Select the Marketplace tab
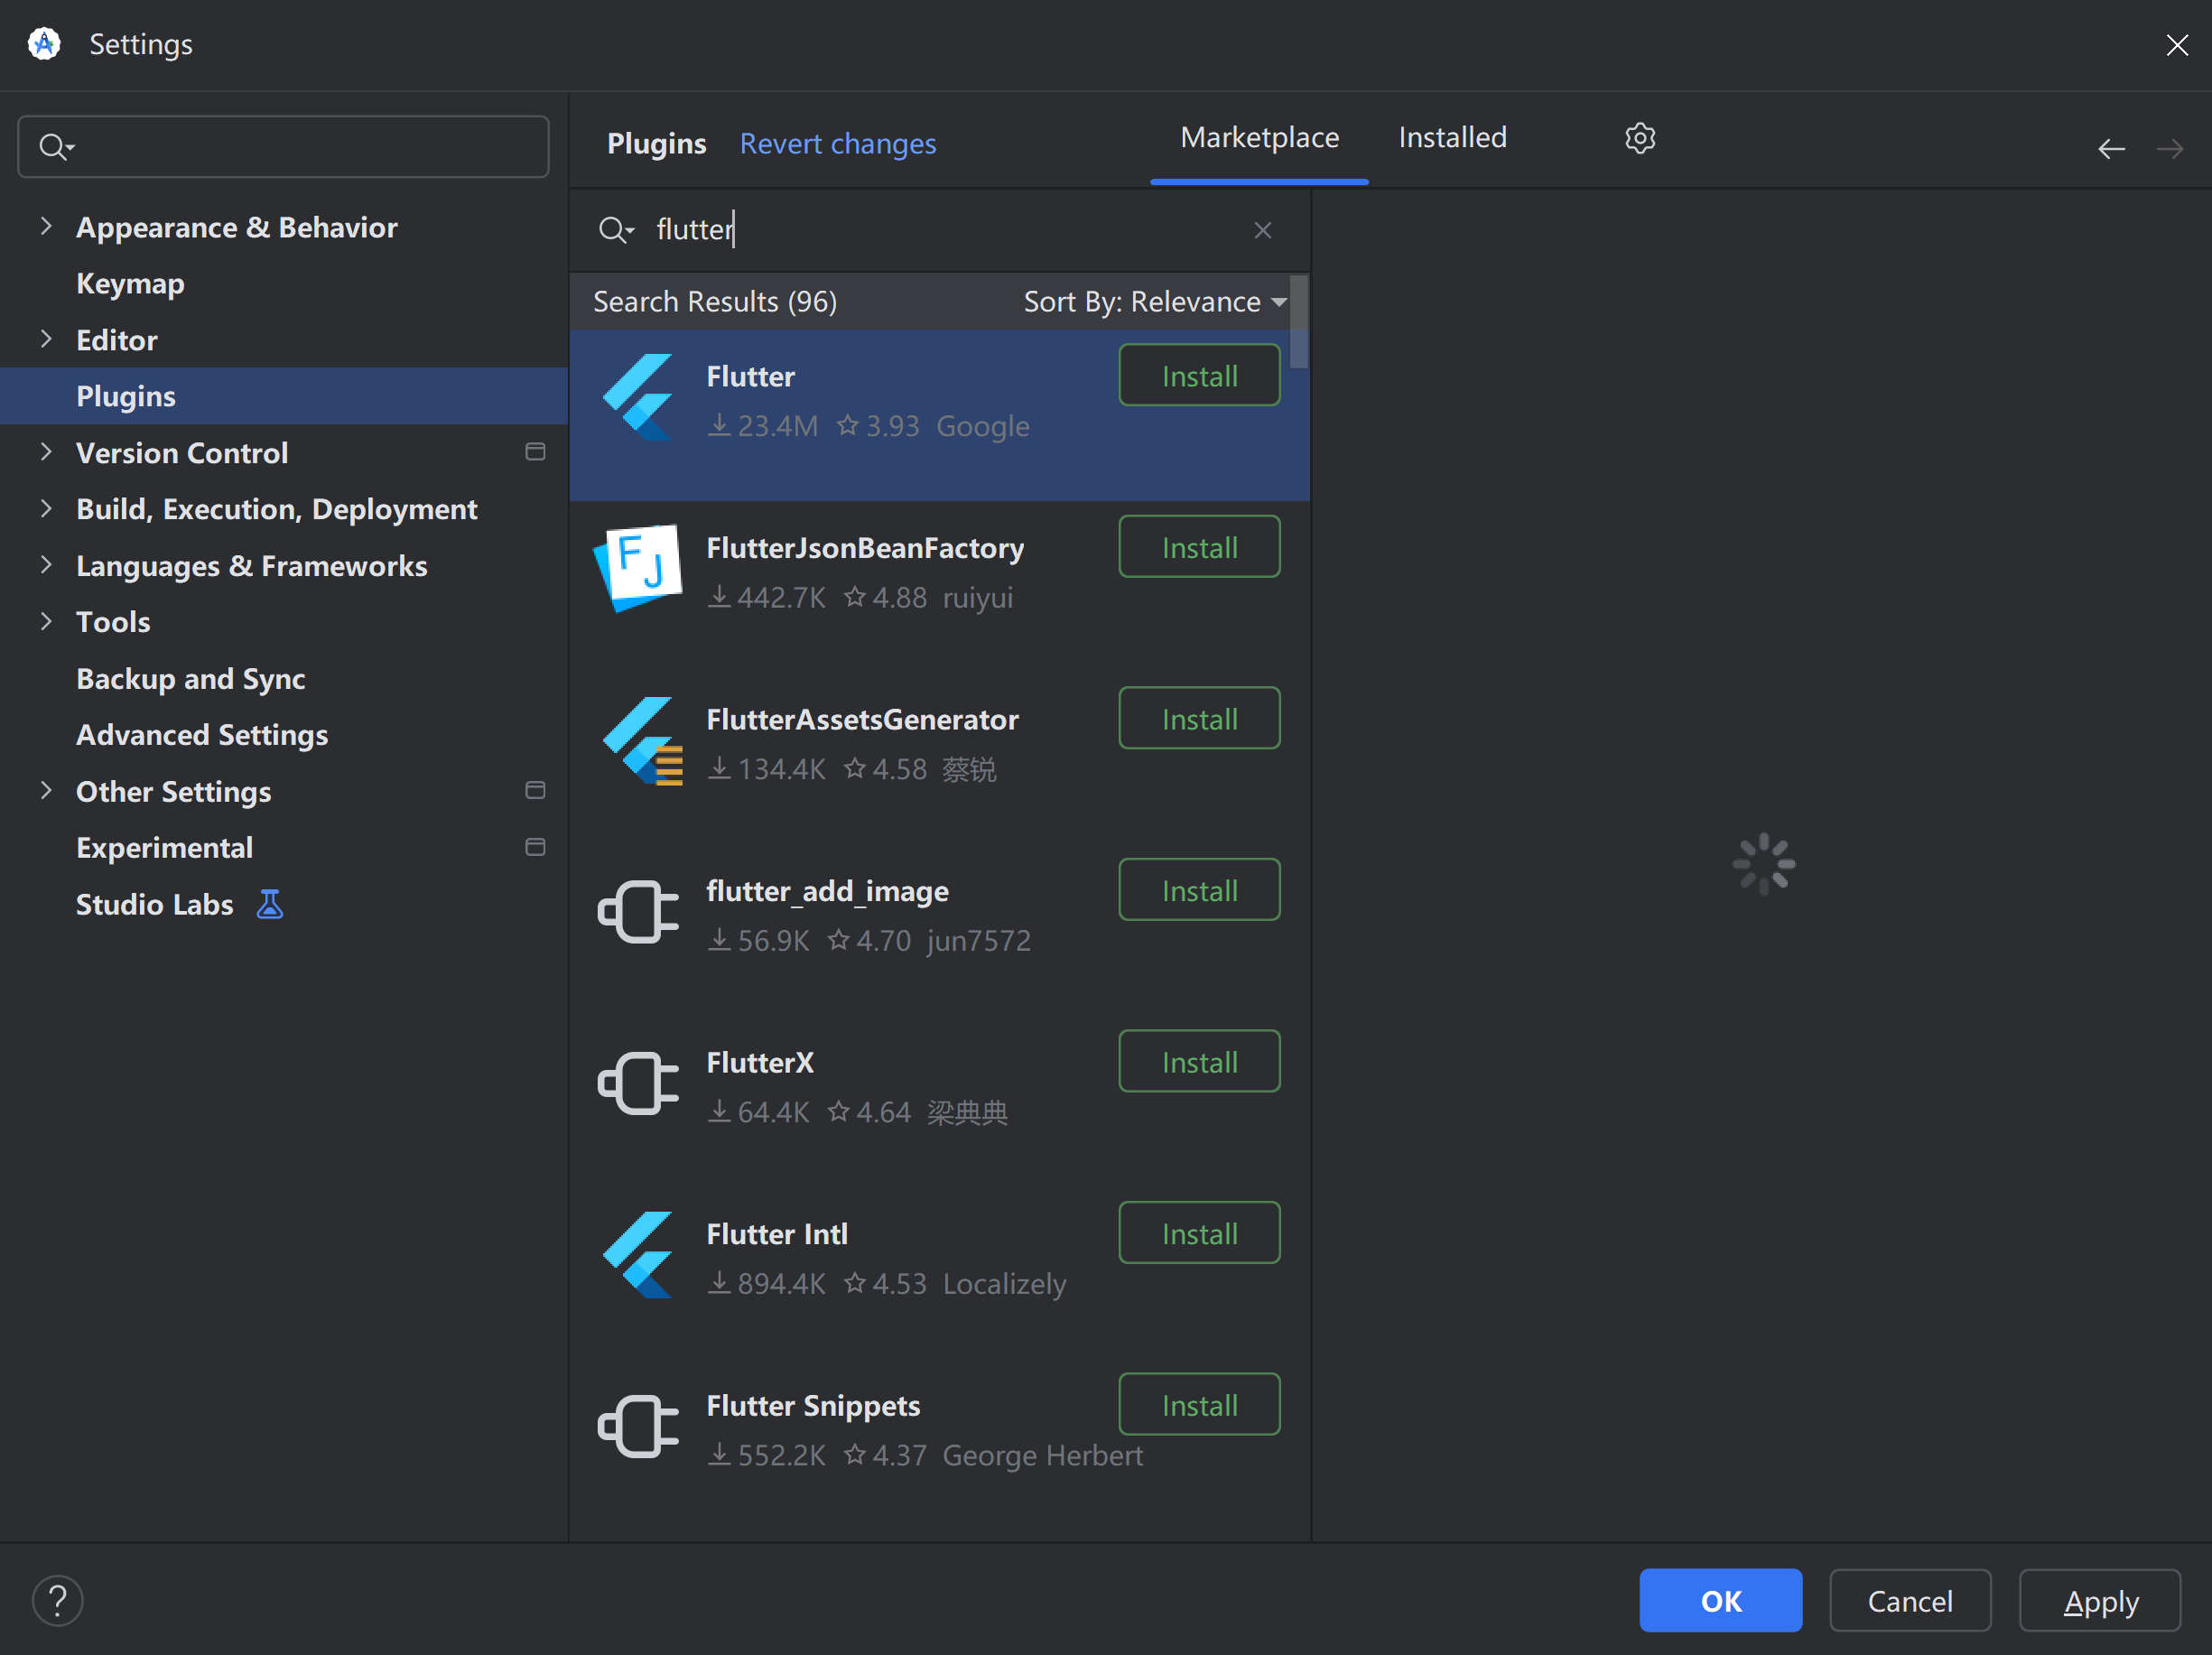The image size is (2212, 1655). pyautogui.click(x=1259, y=137)
